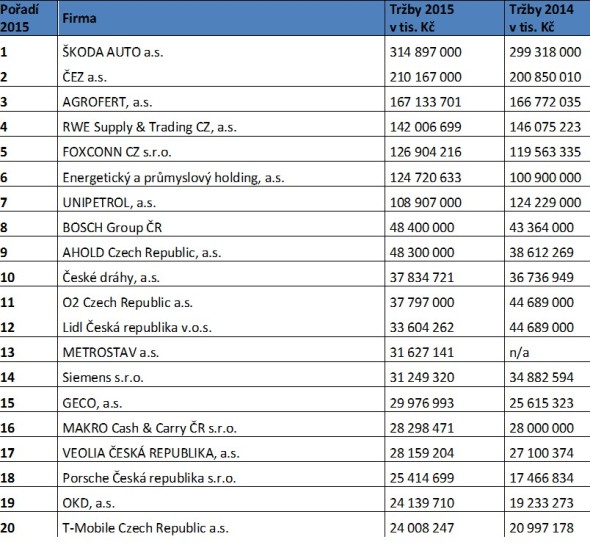Image resolution: width=590 pixels, height=556 pixels.
Task: Select the value '43 364 000'
Action: [x=541, y=227]
